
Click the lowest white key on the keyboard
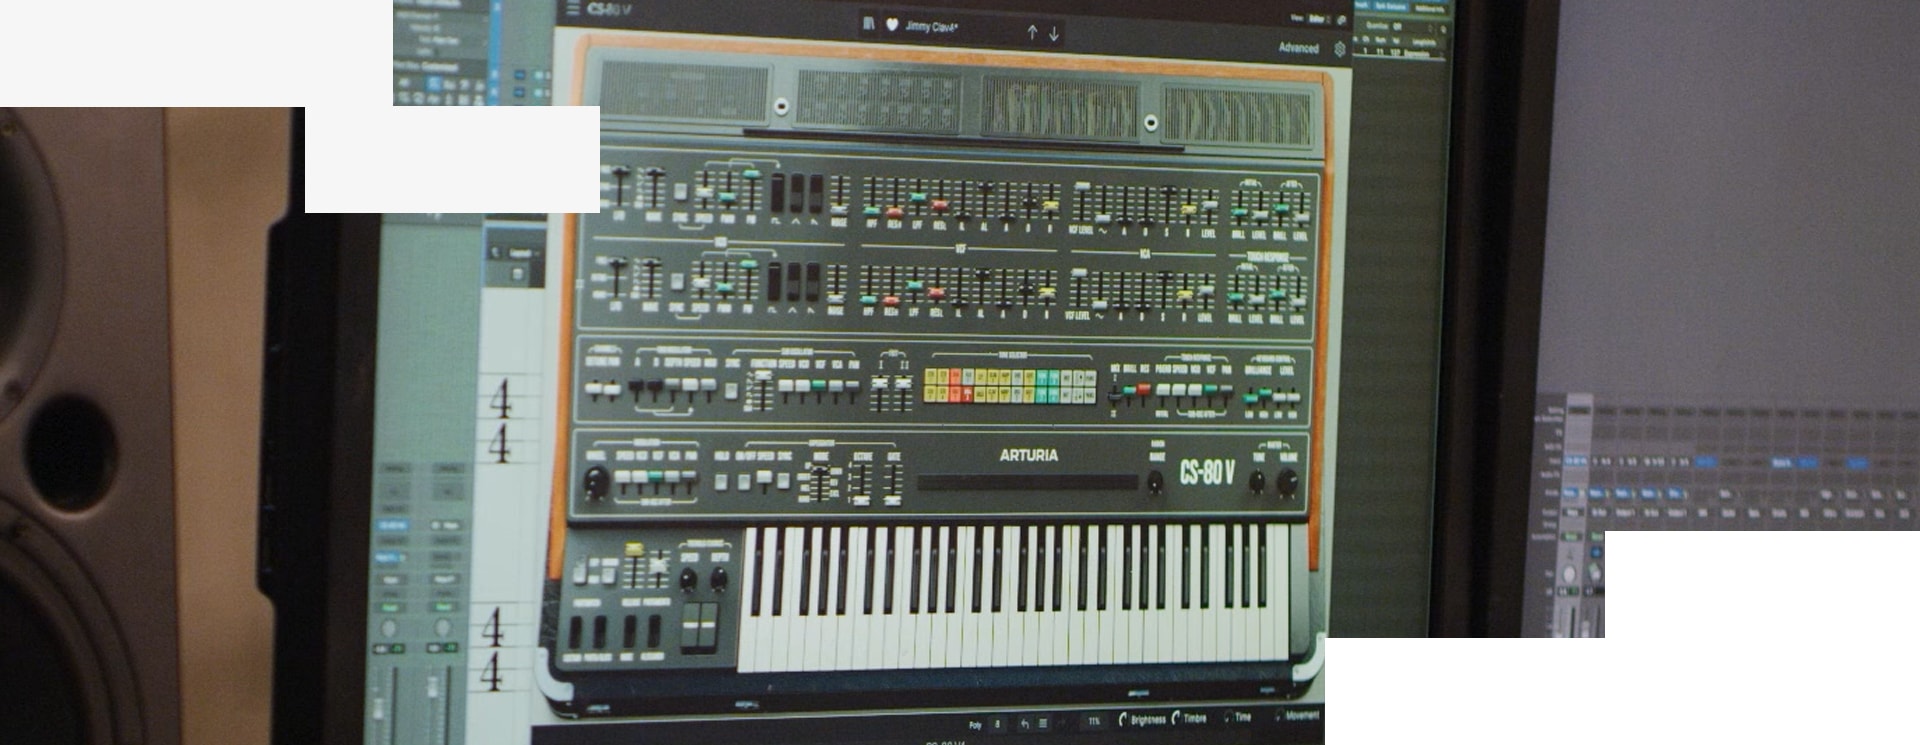click(x=749, y=601)
